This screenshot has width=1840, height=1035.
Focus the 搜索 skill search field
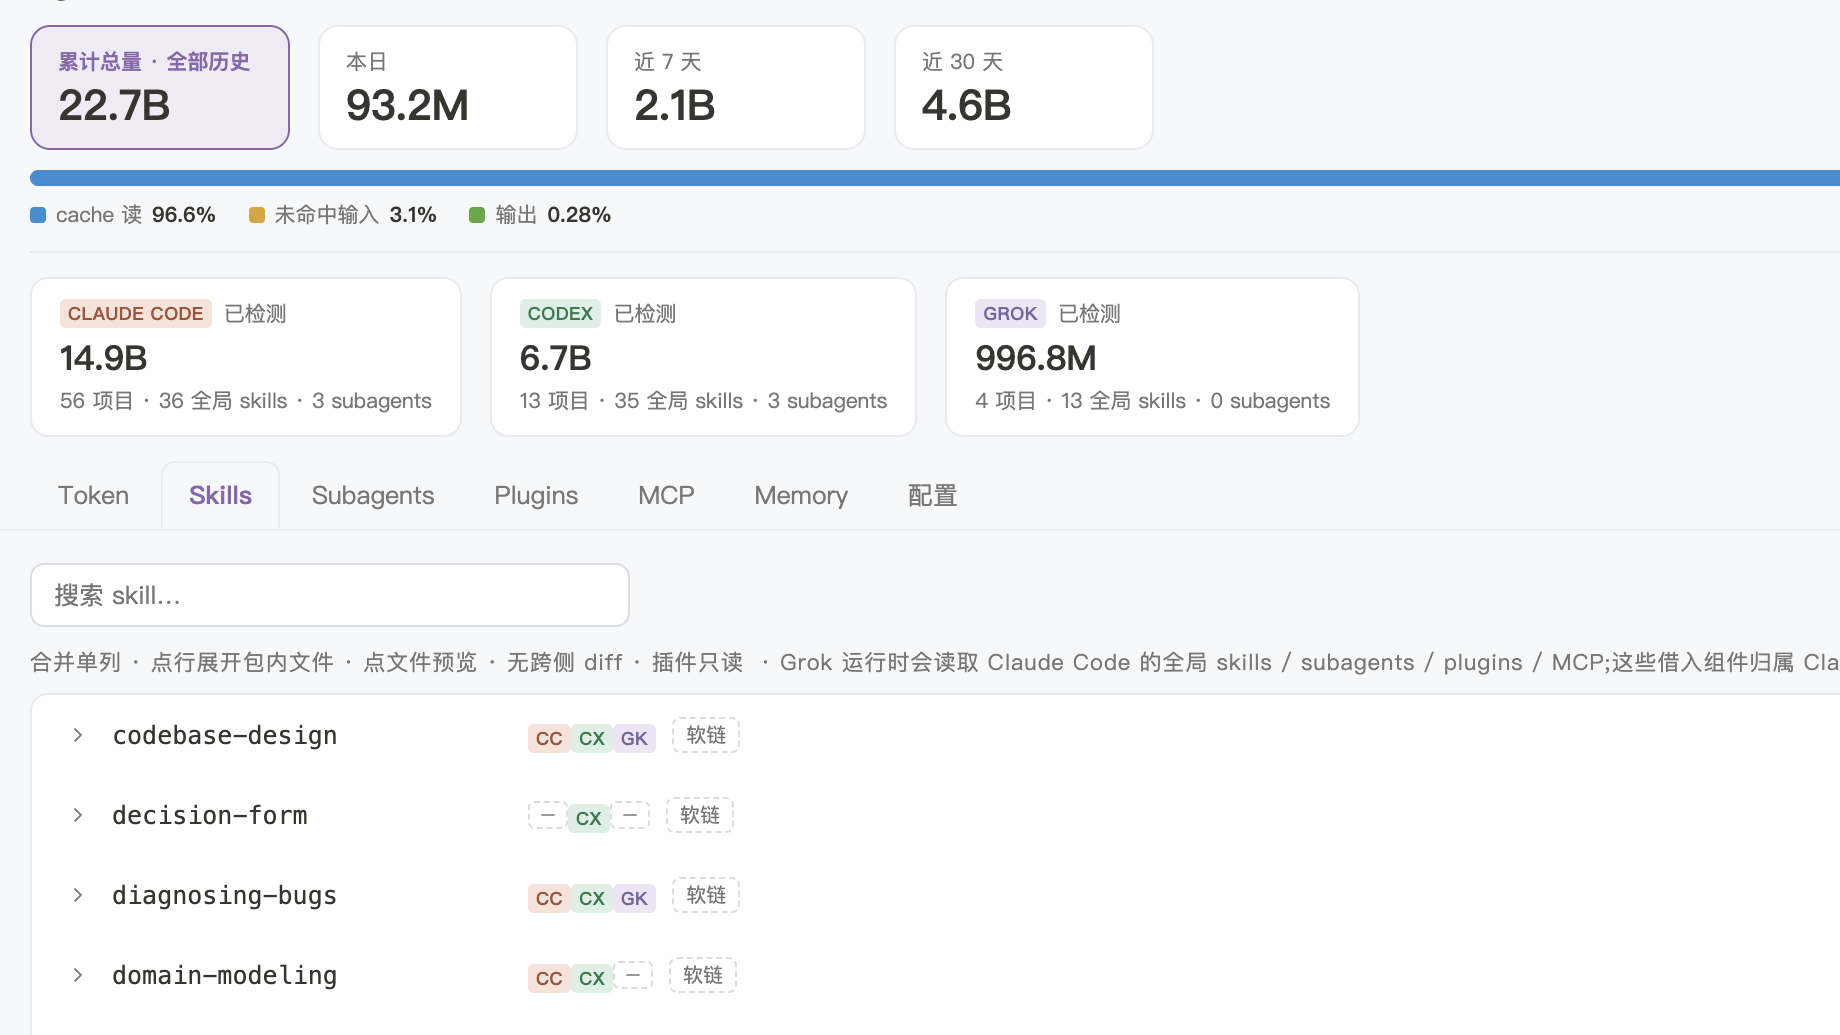click(330, 595)
